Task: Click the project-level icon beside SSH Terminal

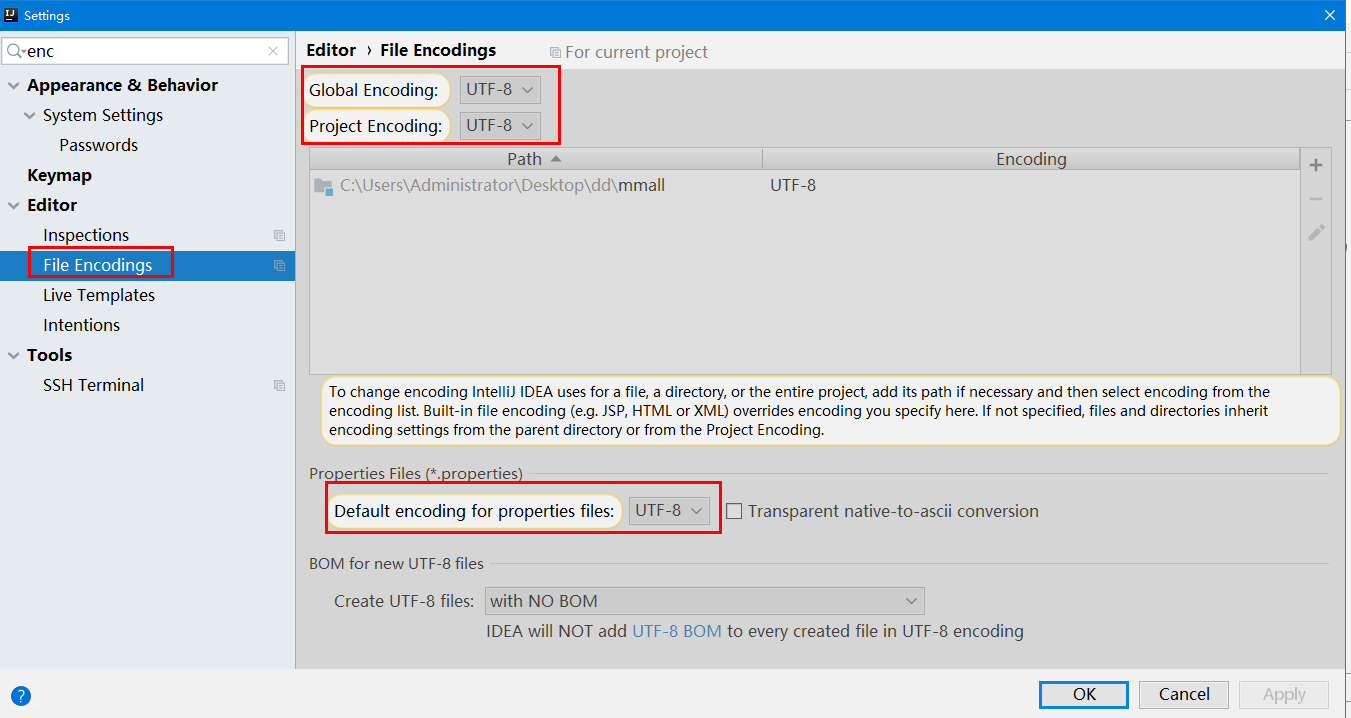Action: point(279,386)
